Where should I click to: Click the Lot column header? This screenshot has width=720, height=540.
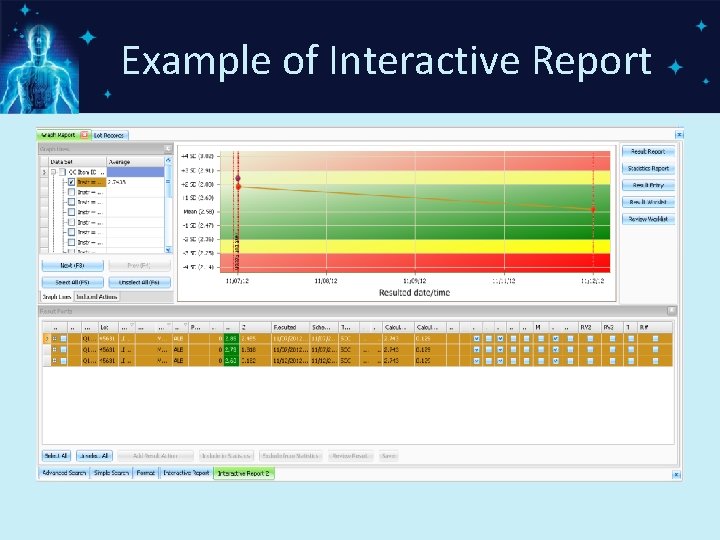[x=108, y=327]
